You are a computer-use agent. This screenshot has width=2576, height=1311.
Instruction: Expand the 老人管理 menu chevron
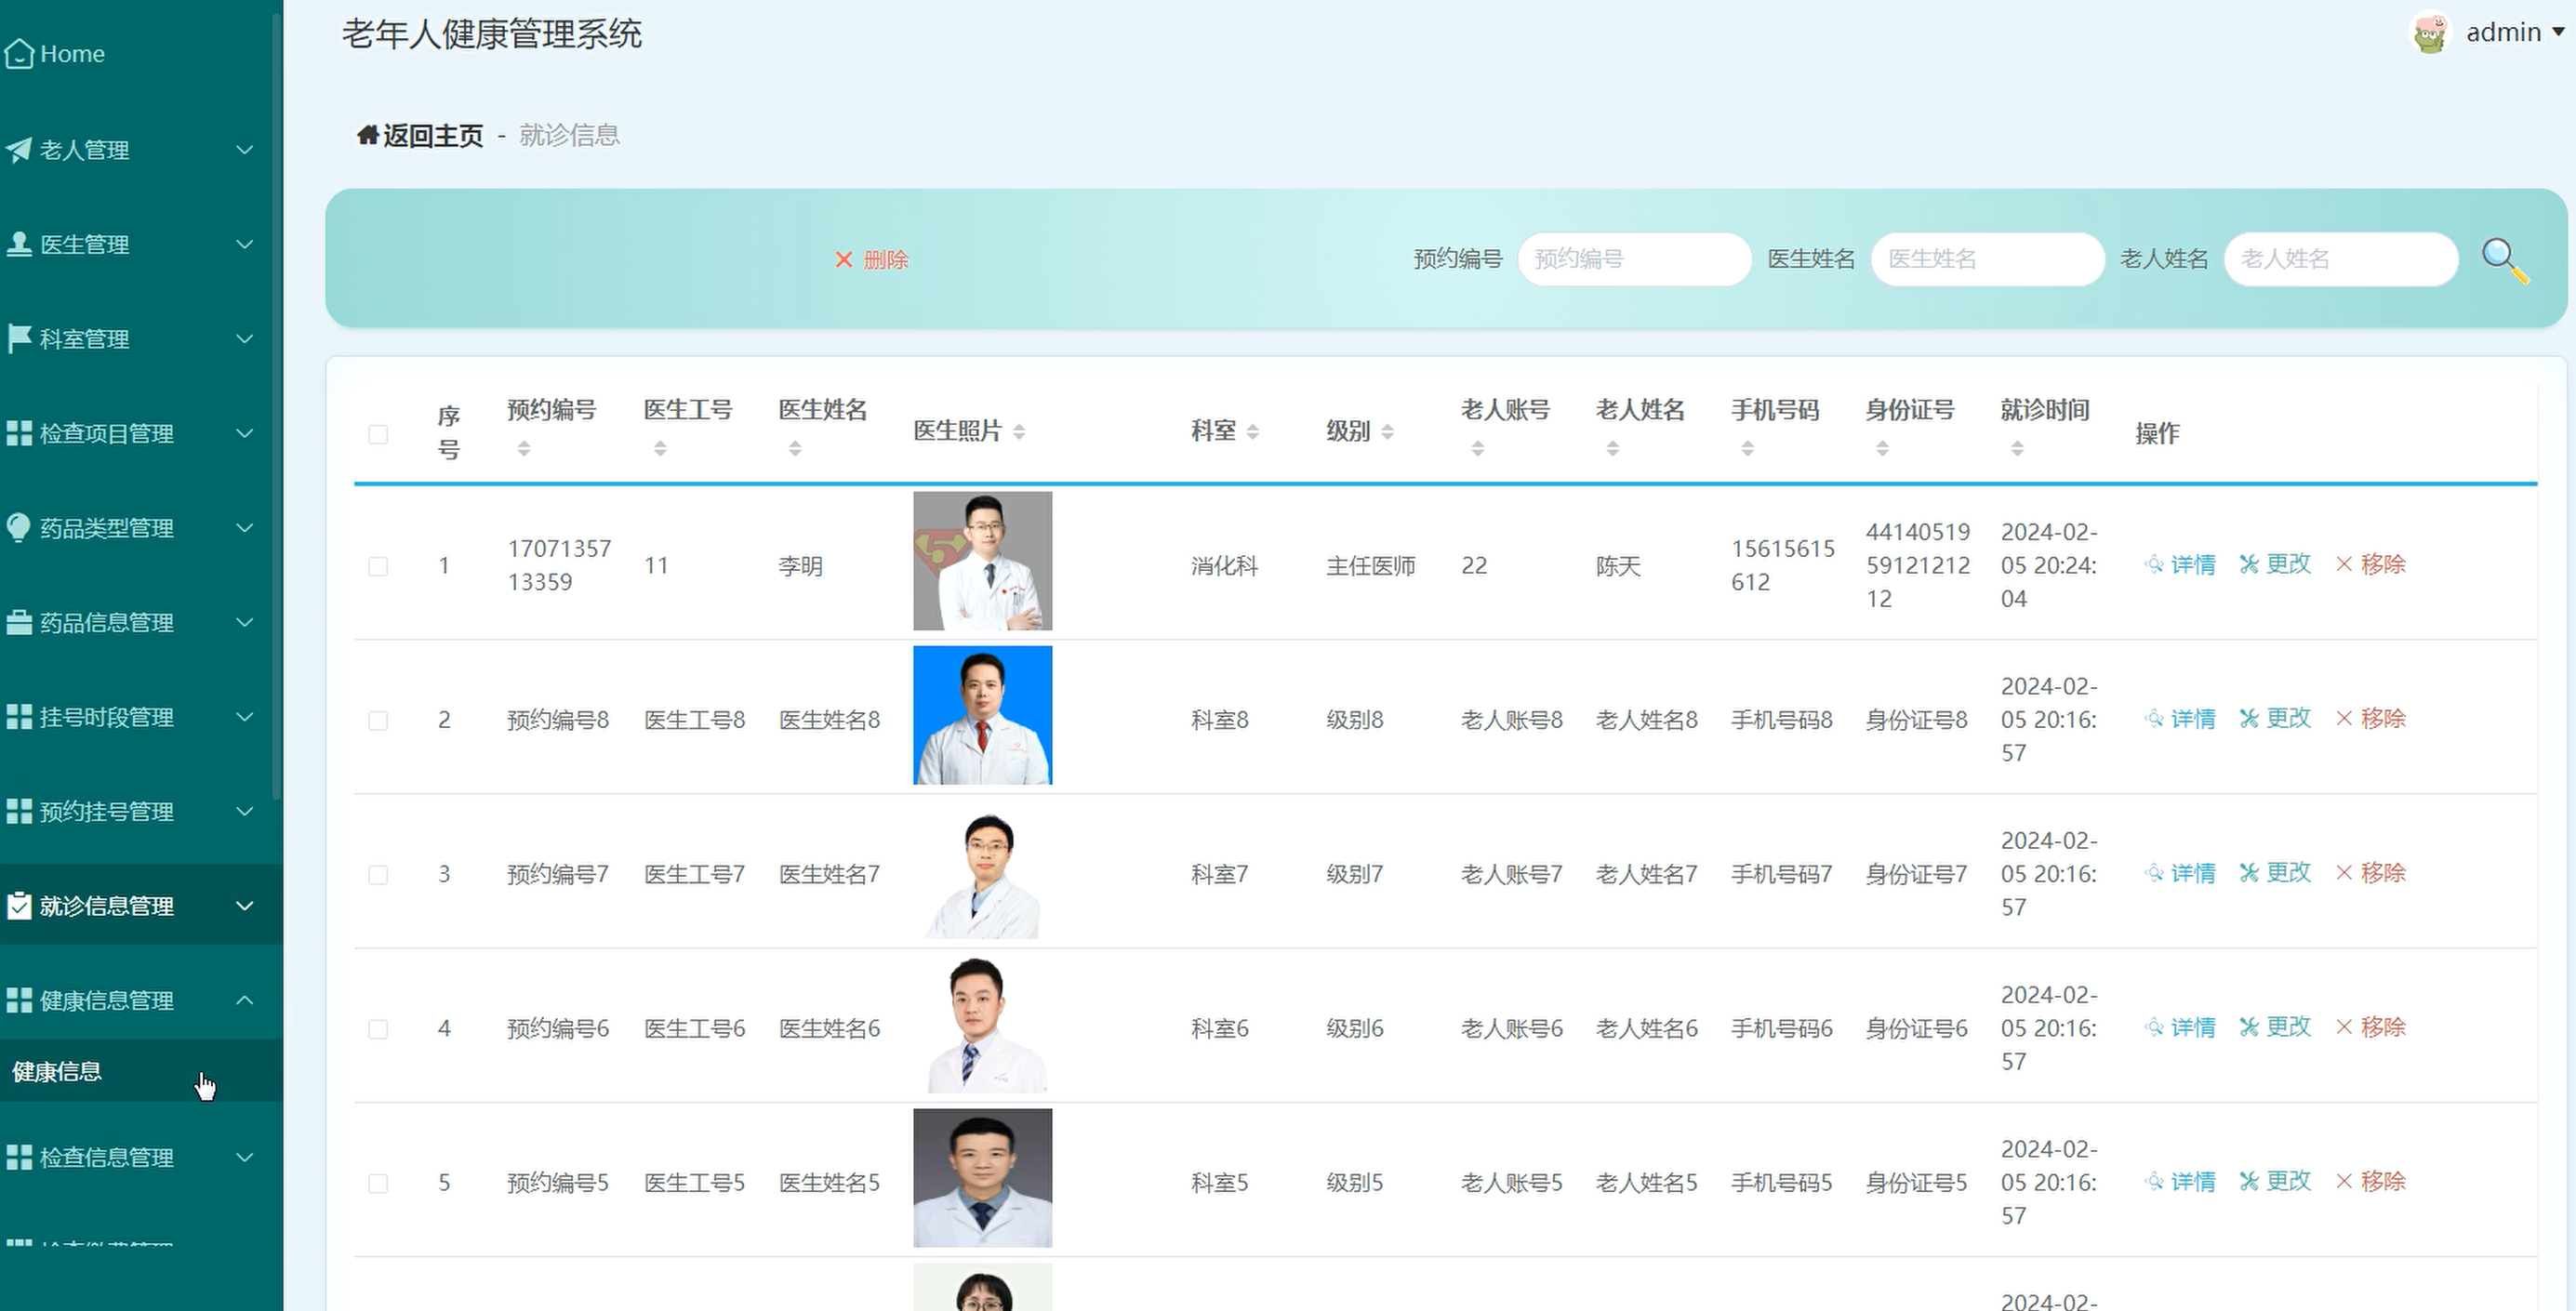click(x=244, y=150)
